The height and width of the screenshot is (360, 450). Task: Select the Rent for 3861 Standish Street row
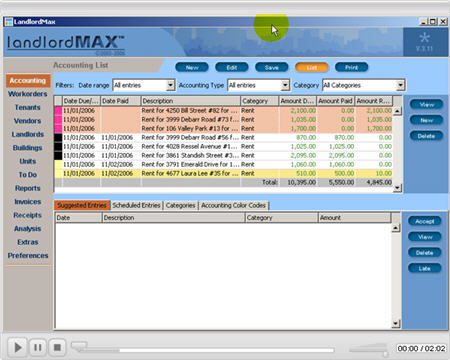coord(223,155)
